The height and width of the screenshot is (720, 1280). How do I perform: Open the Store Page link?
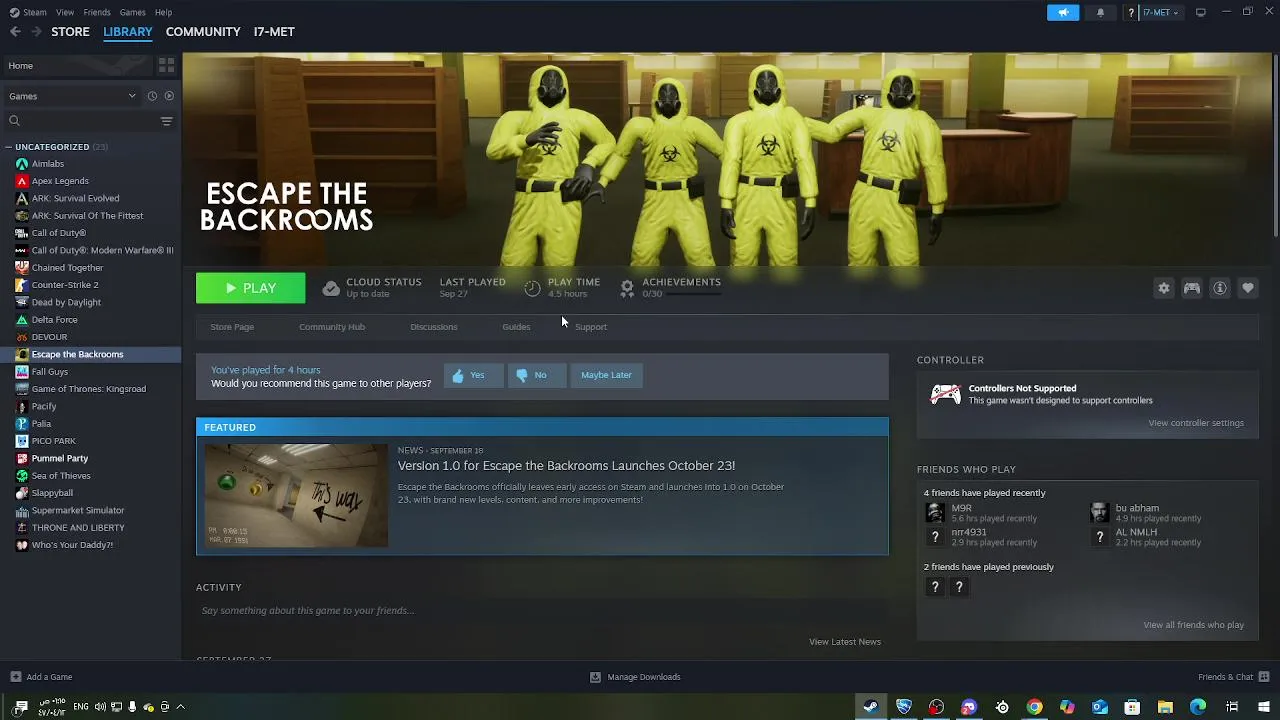point(232,327)
